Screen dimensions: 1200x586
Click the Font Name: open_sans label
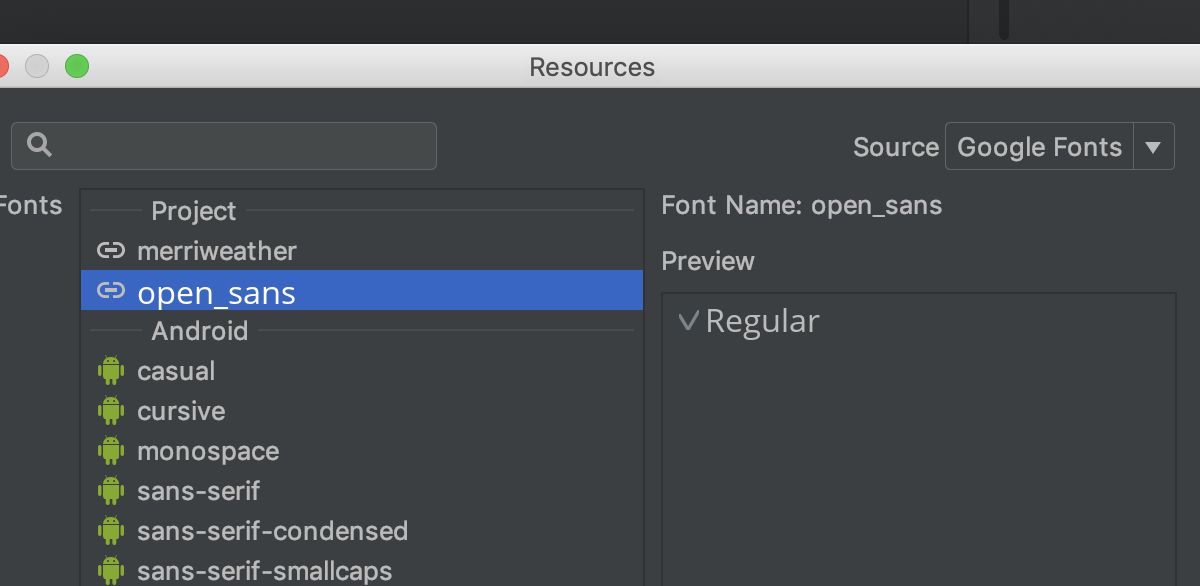coord(802,206)
